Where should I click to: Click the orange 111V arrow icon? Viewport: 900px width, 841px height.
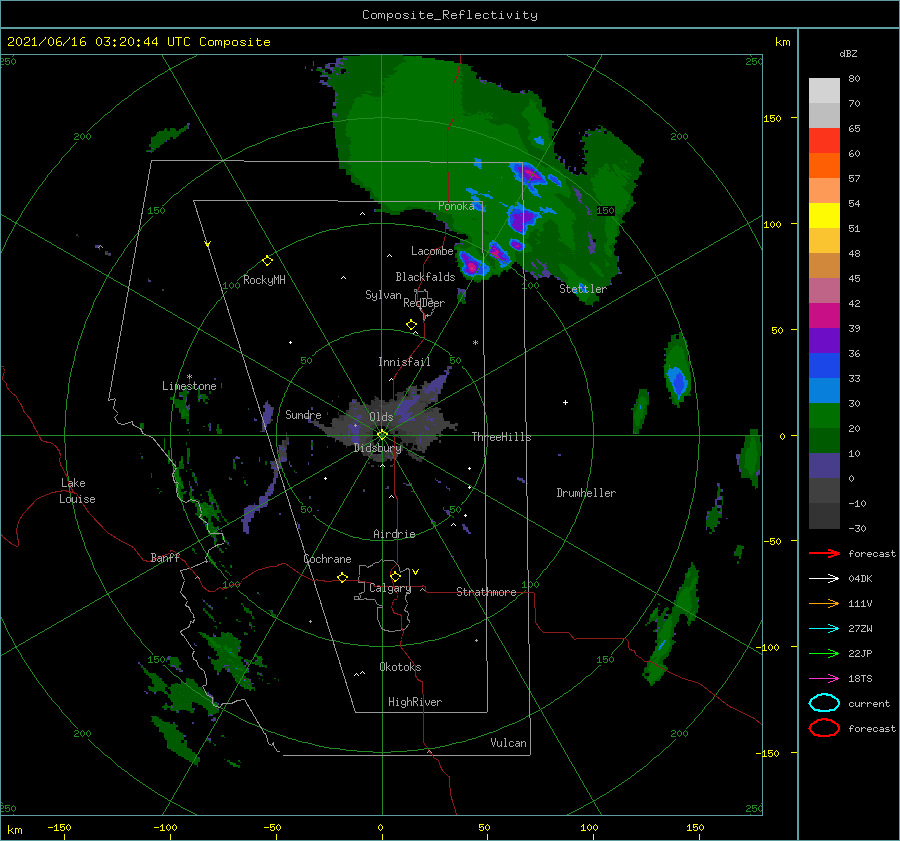[x=824, y=603]
